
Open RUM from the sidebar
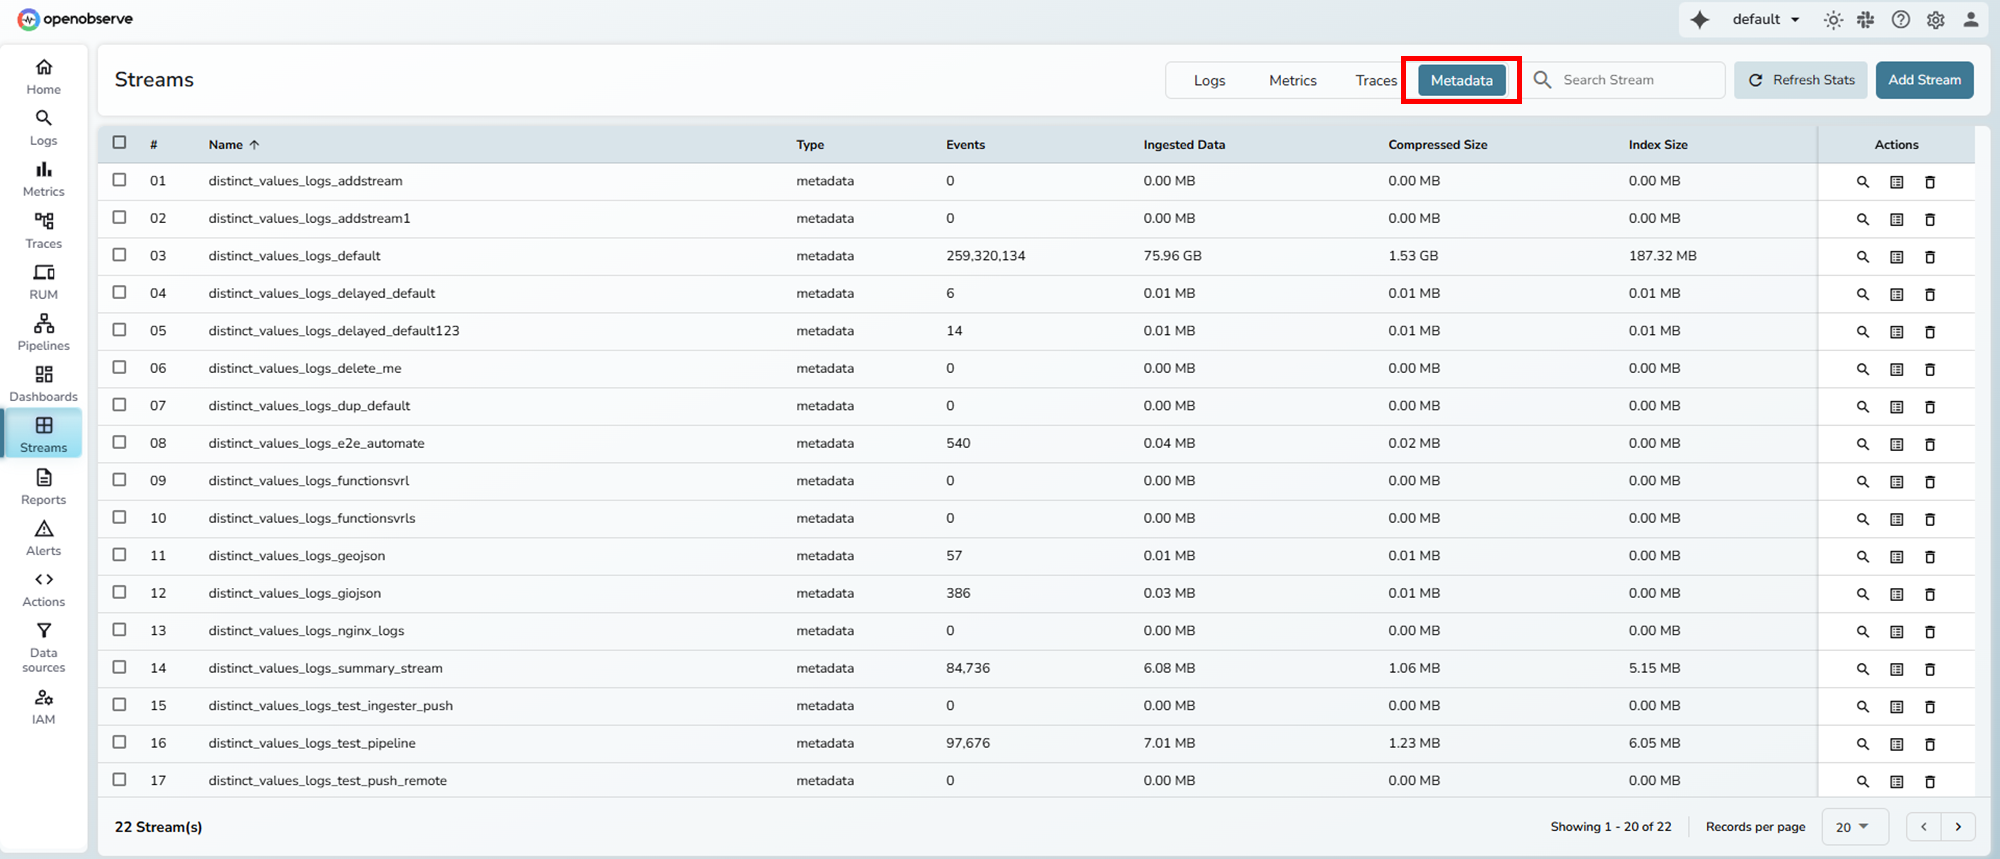pos(43,282)
